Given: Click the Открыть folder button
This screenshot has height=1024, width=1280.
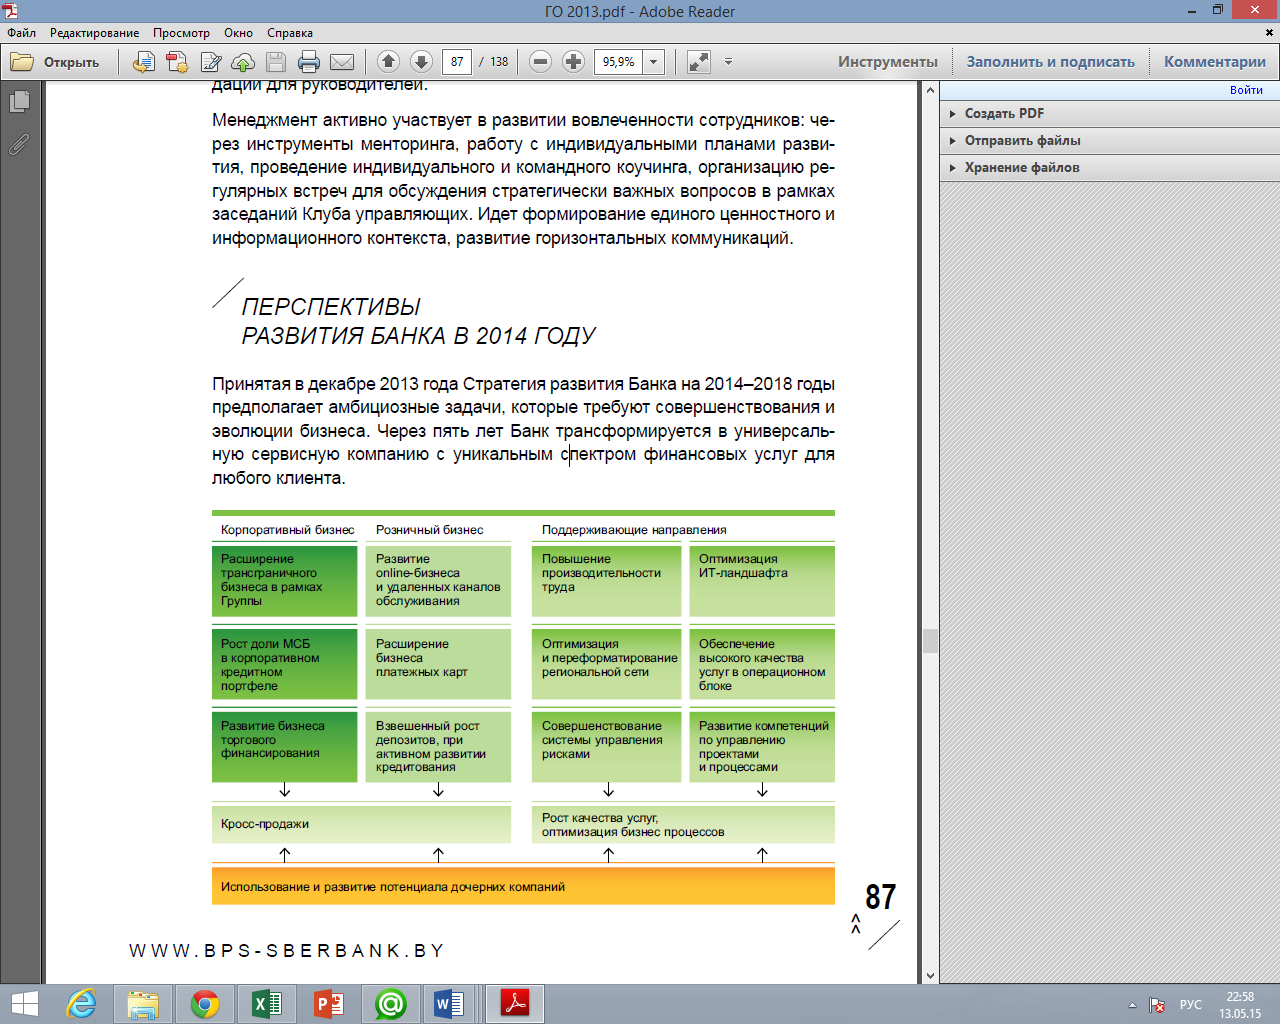Looking at the screenshot, I should (55, 62).
